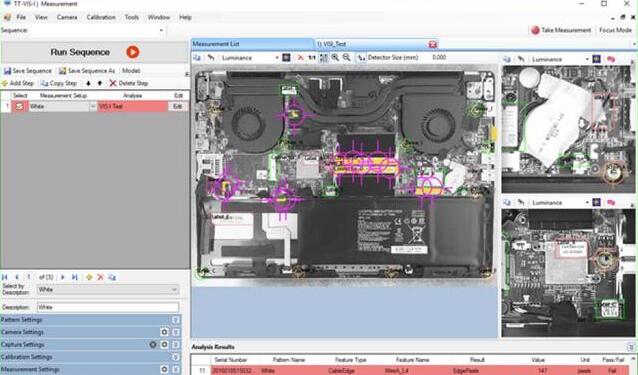The width and height of the screenshot is (638, 375).
Task: Click Take Measurement red circle button
Action: tap(535, 30)
